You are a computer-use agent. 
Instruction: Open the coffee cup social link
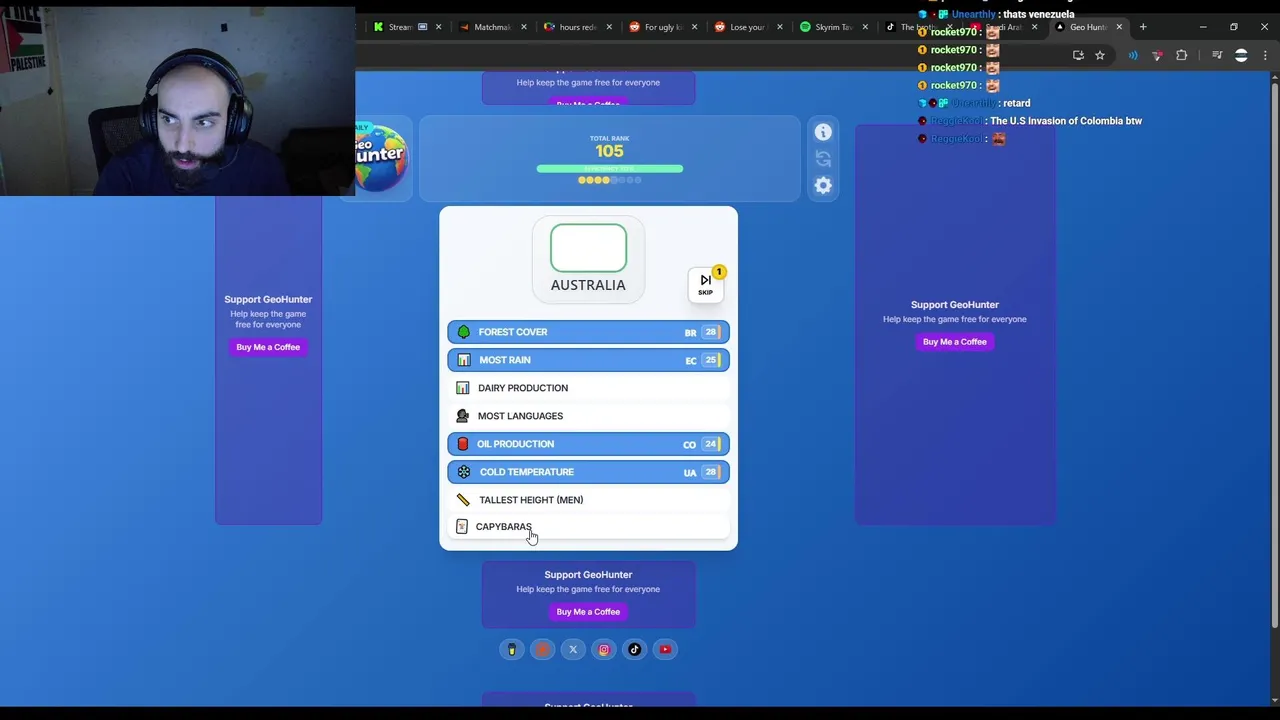511,650
